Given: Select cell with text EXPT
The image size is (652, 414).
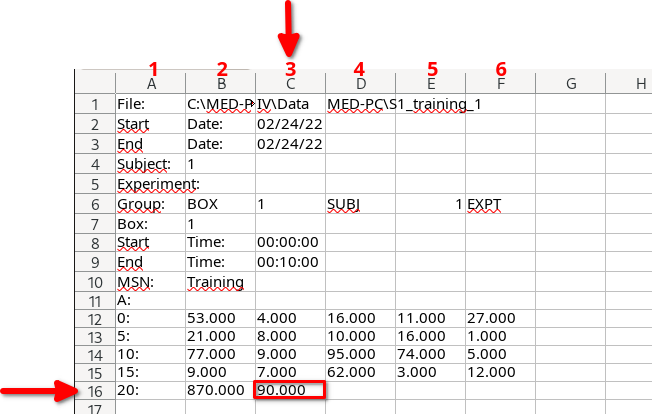Looking at the screenshot, I should (500, 204).
